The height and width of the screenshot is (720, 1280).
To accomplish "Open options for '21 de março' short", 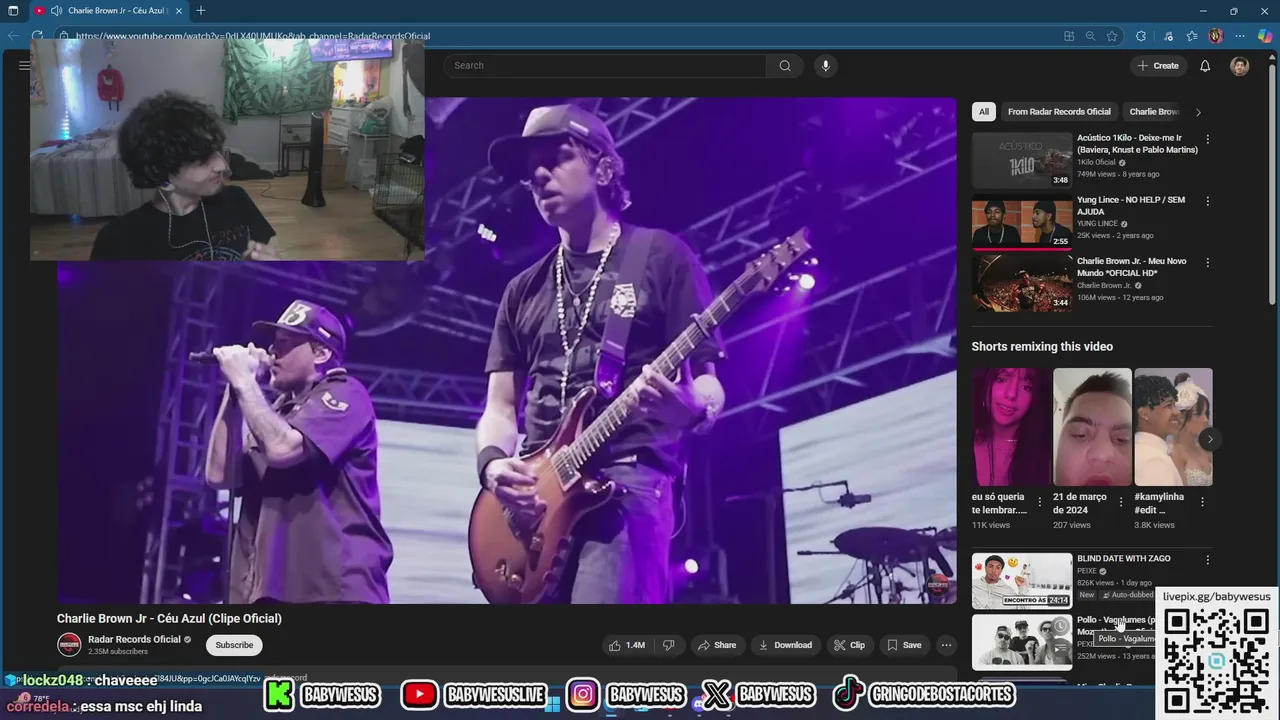I will click(1120, 502).
